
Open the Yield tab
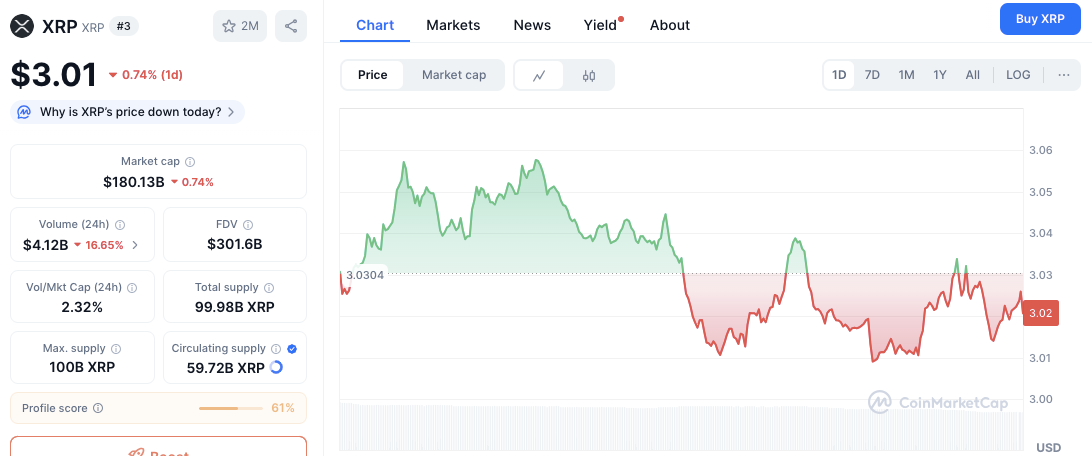click(600, 25)
